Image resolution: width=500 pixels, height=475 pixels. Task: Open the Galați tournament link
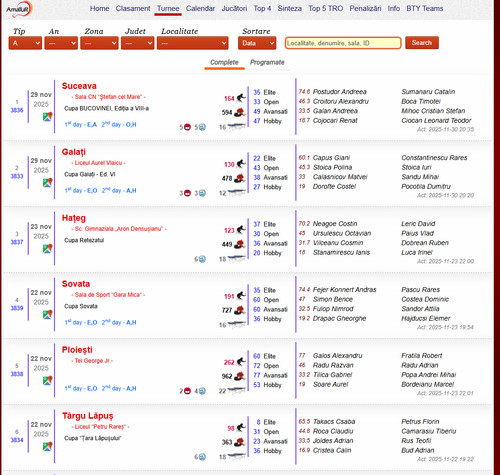(74, 152)
